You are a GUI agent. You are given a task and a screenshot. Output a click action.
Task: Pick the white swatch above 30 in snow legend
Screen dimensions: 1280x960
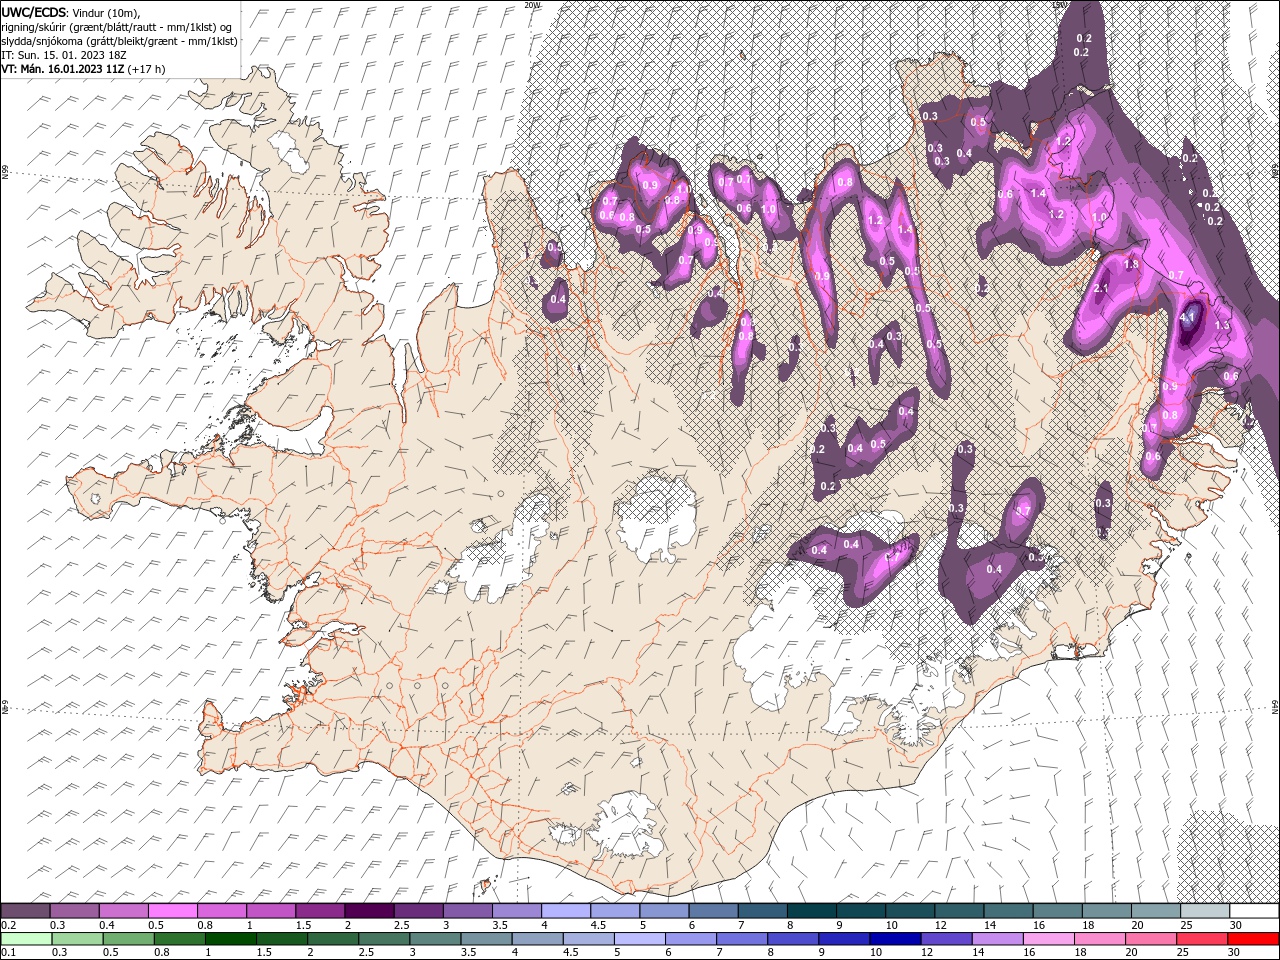1254,911
